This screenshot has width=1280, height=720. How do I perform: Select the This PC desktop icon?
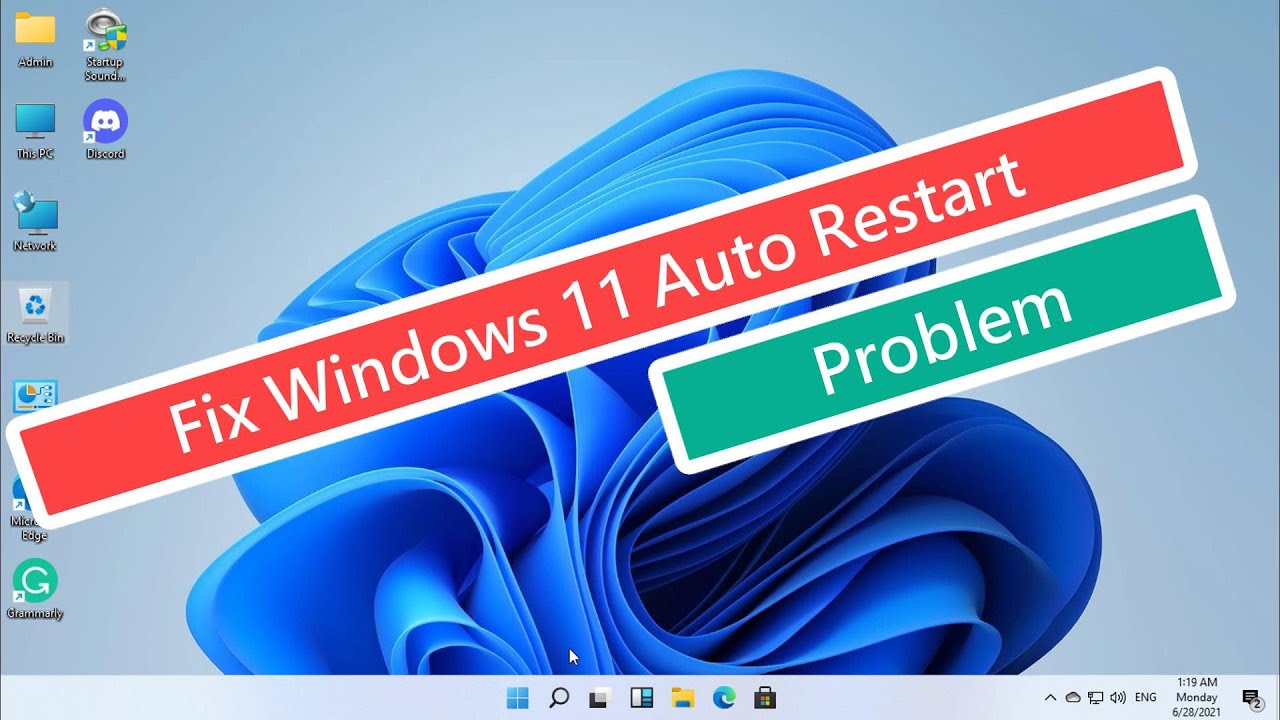click(35, 131)
